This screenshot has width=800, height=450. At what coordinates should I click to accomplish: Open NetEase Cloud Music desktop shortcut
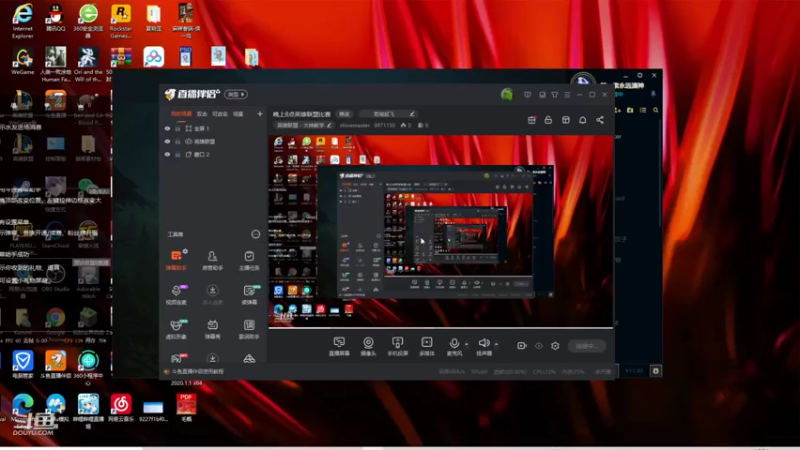(121, 407)
